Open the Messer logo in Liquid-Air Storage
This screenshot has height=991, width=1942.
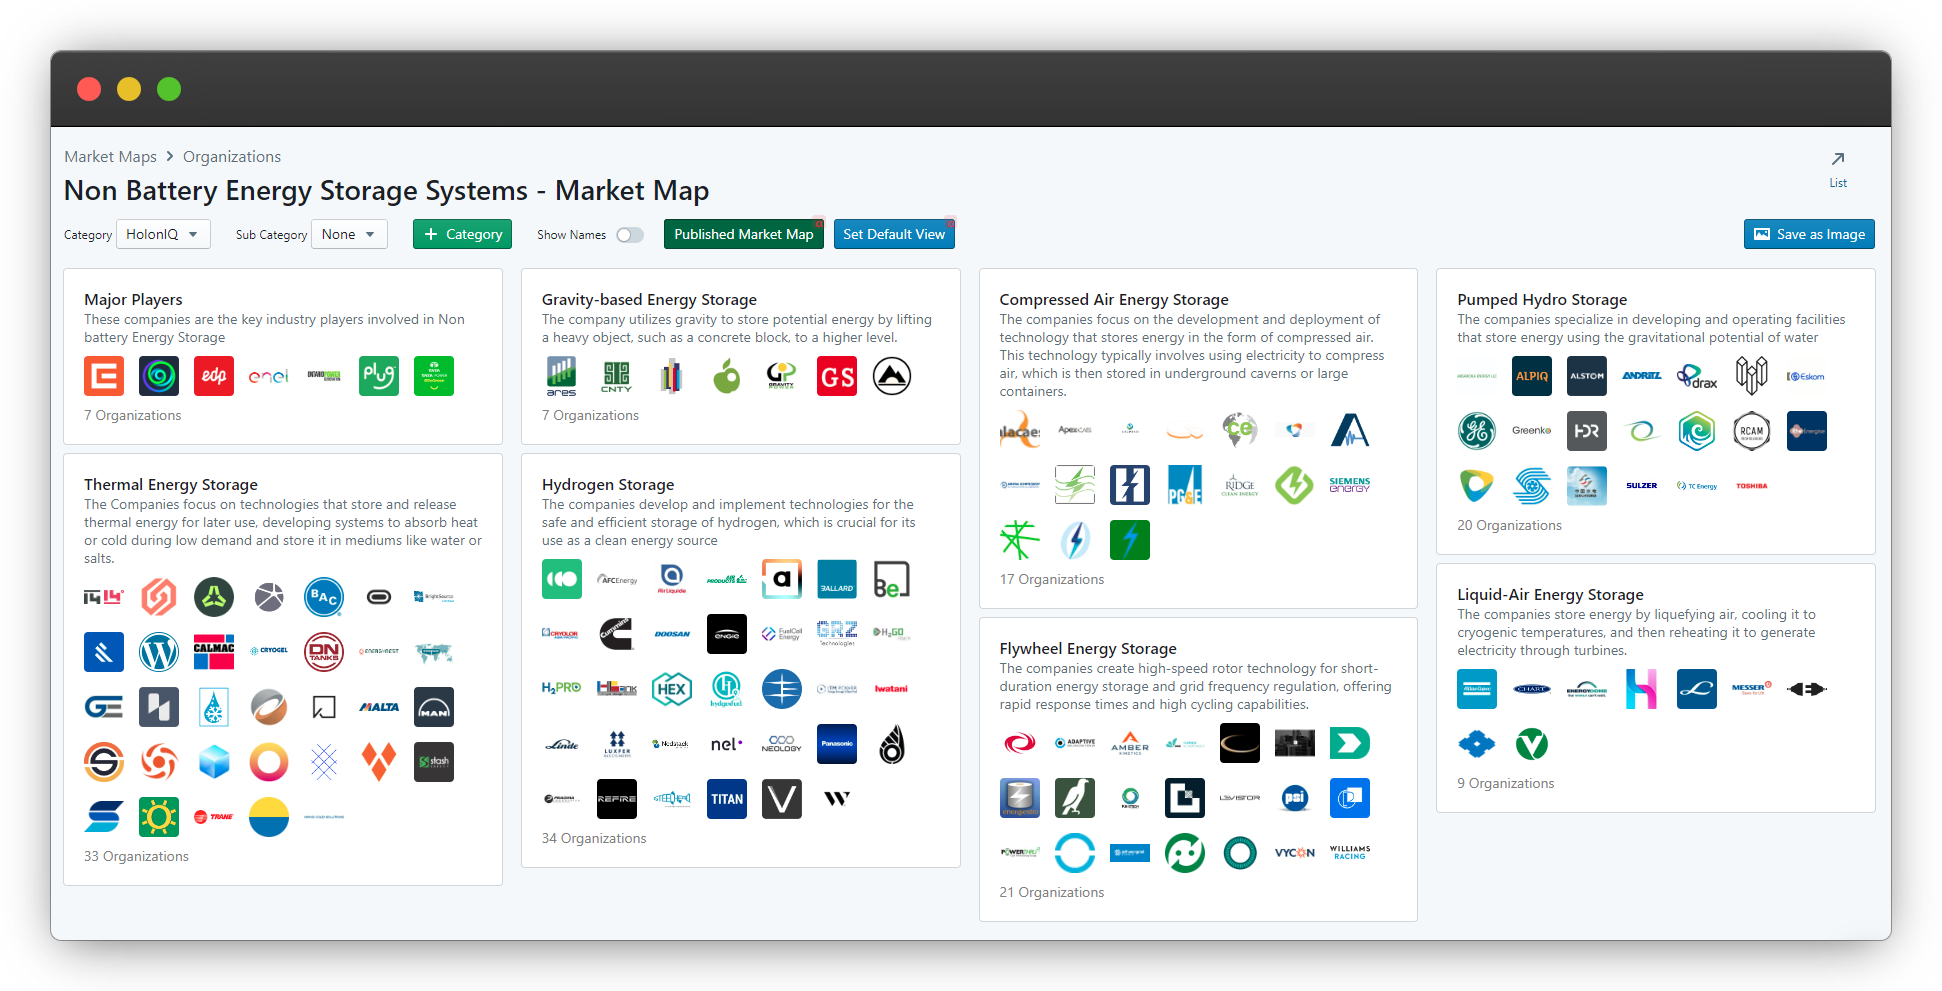[1752, 689]
